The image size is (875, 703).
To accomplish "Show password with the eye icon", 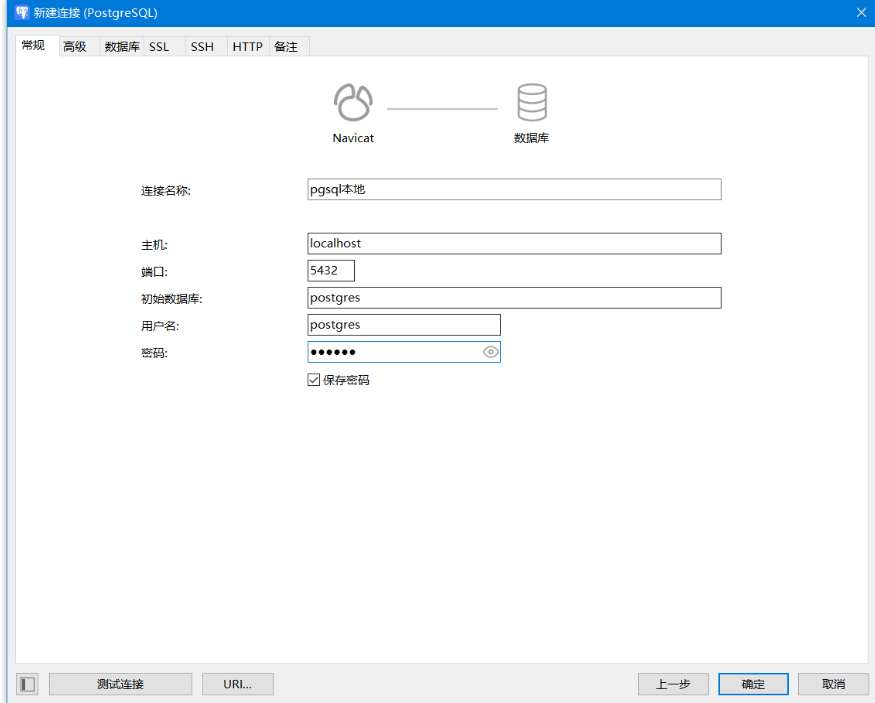I will [490, 352].
